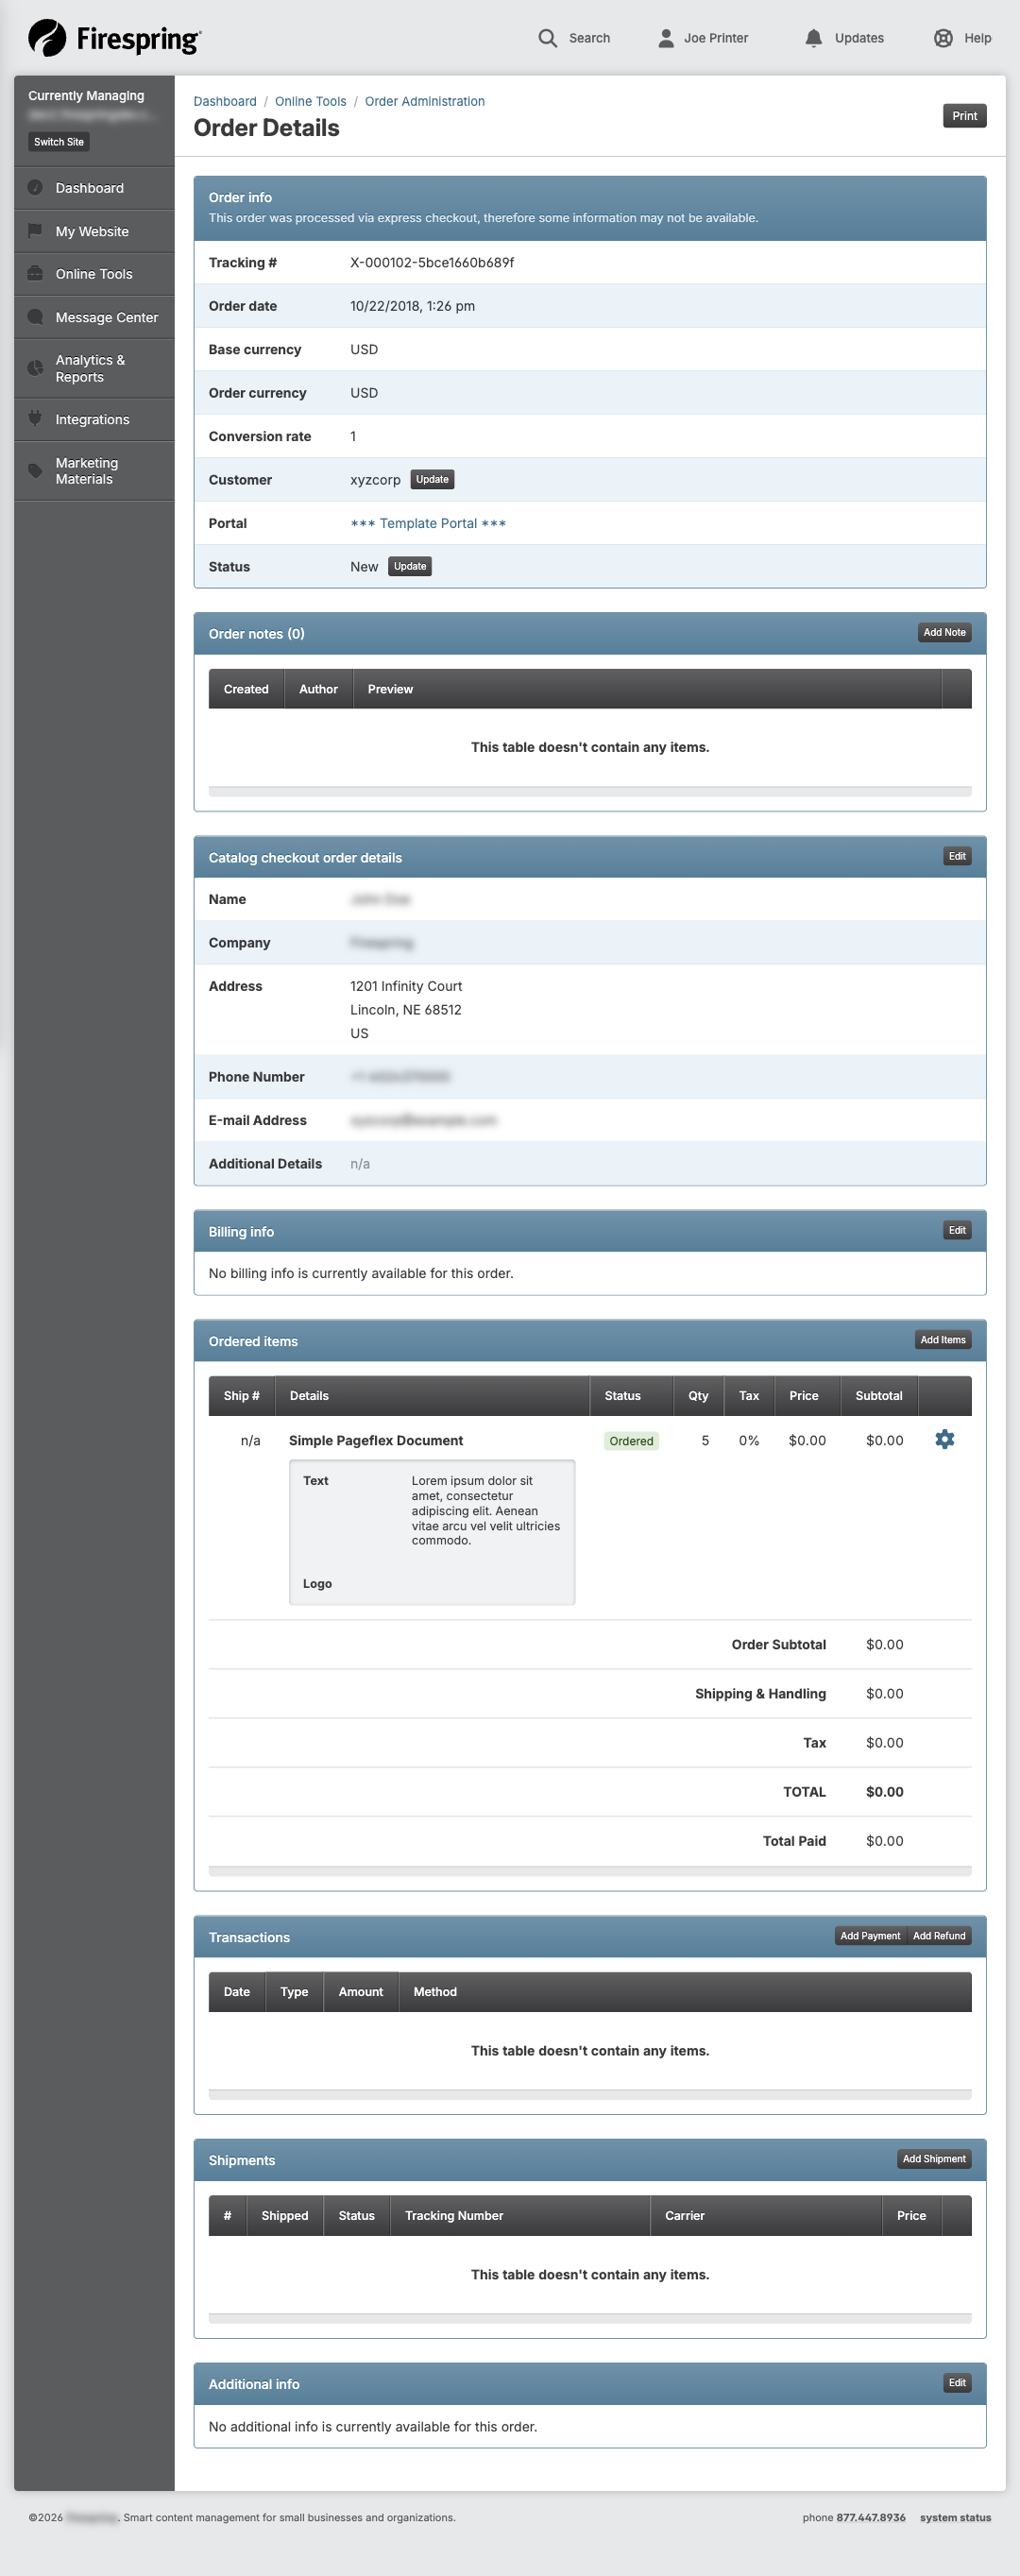Image resolution: width=1020 pixels, height=2576 pixels.
Task: Open Dashboard in the sidebar
Action: coord(94,188)
